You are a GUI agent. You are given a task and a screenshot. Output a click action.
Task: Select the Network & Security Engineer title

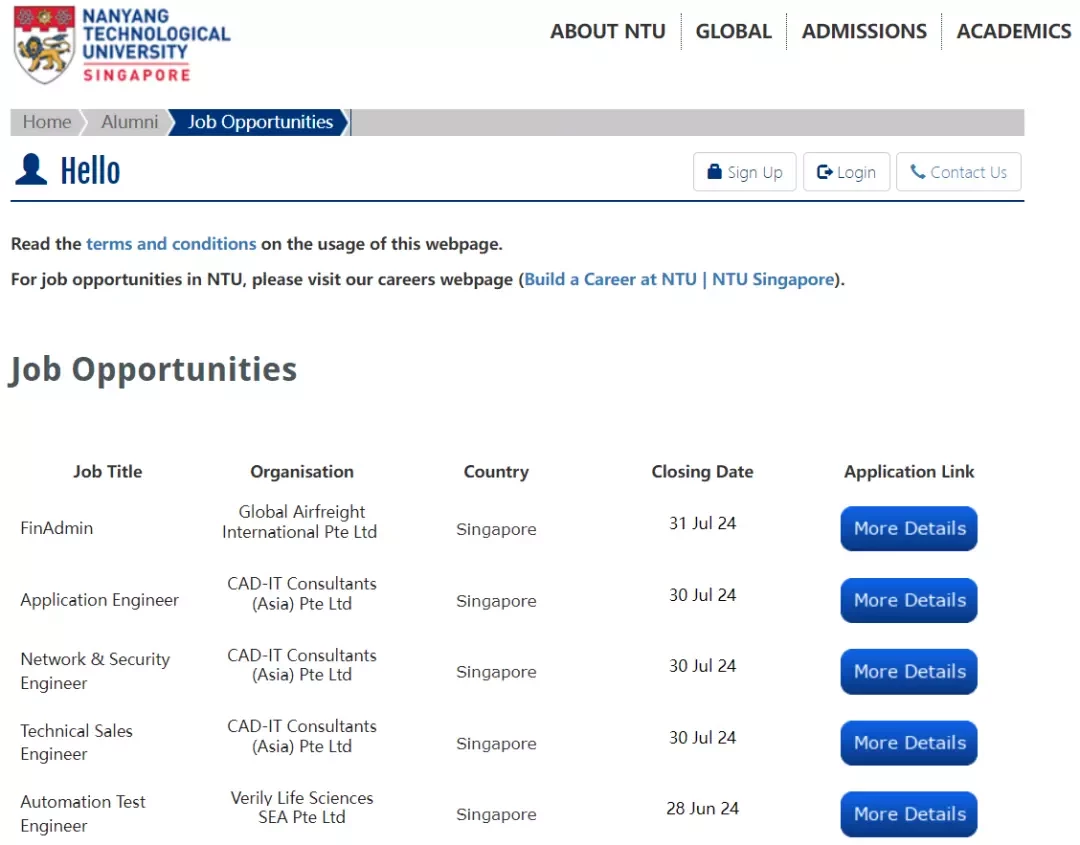pyautogui.click(x=95, y=671)
